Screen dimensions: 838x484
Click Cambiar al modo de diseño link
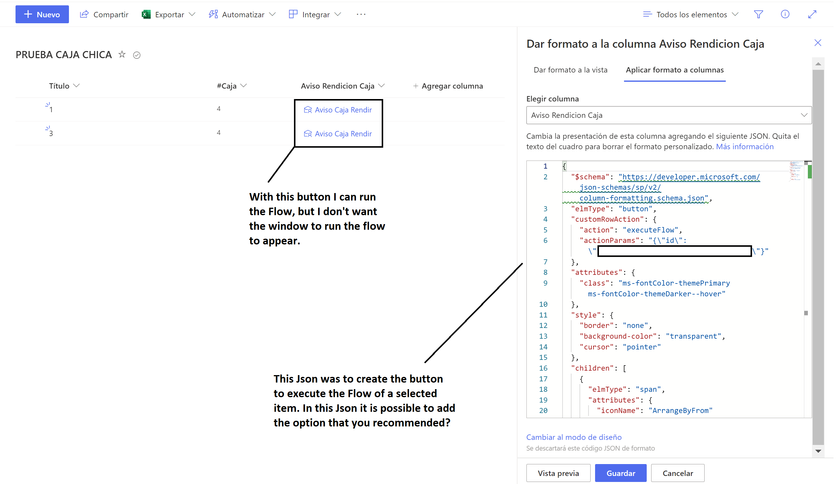point(573,437)
